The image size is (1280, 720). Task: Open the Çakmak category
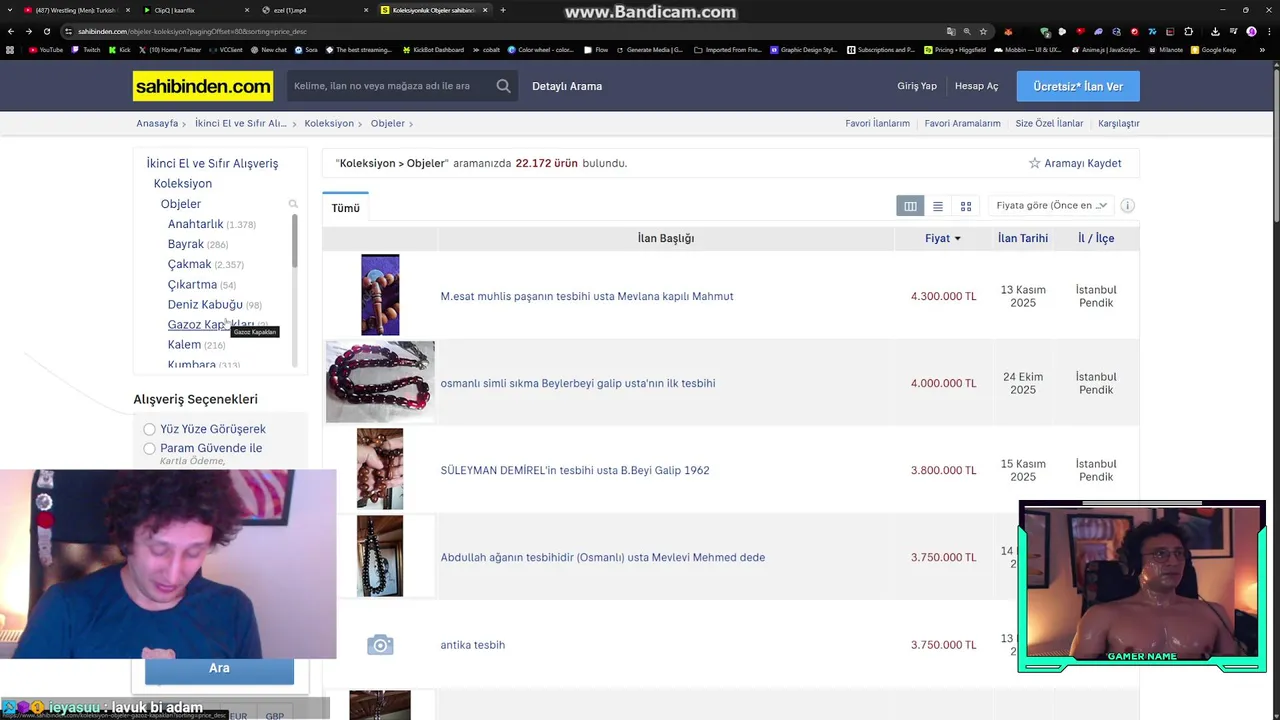point(189,264)
